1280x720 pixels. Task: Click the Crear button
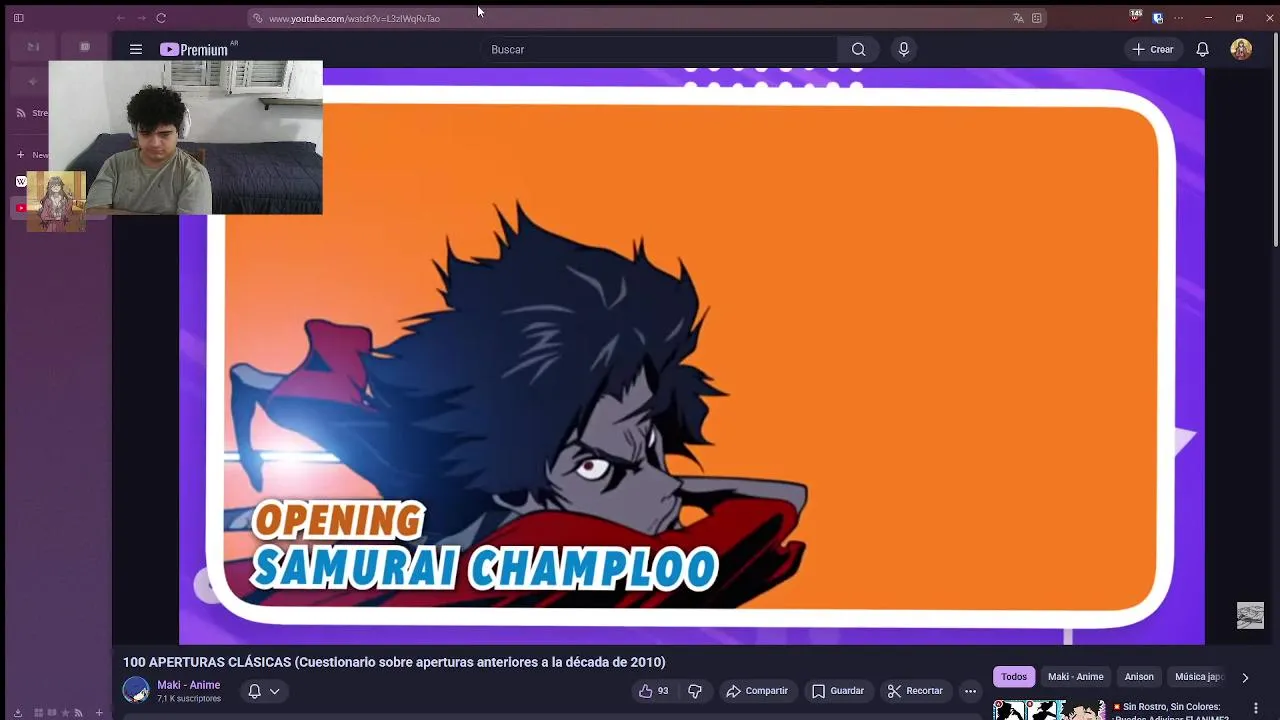[1152, 49]
